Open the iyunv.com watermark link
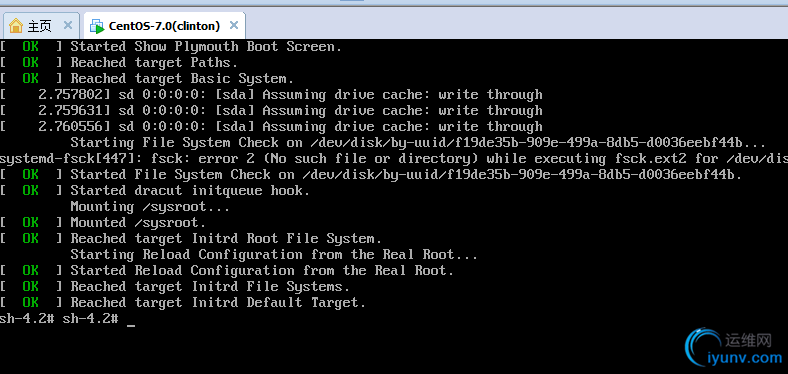788x374 pixels. click(744, 358)
